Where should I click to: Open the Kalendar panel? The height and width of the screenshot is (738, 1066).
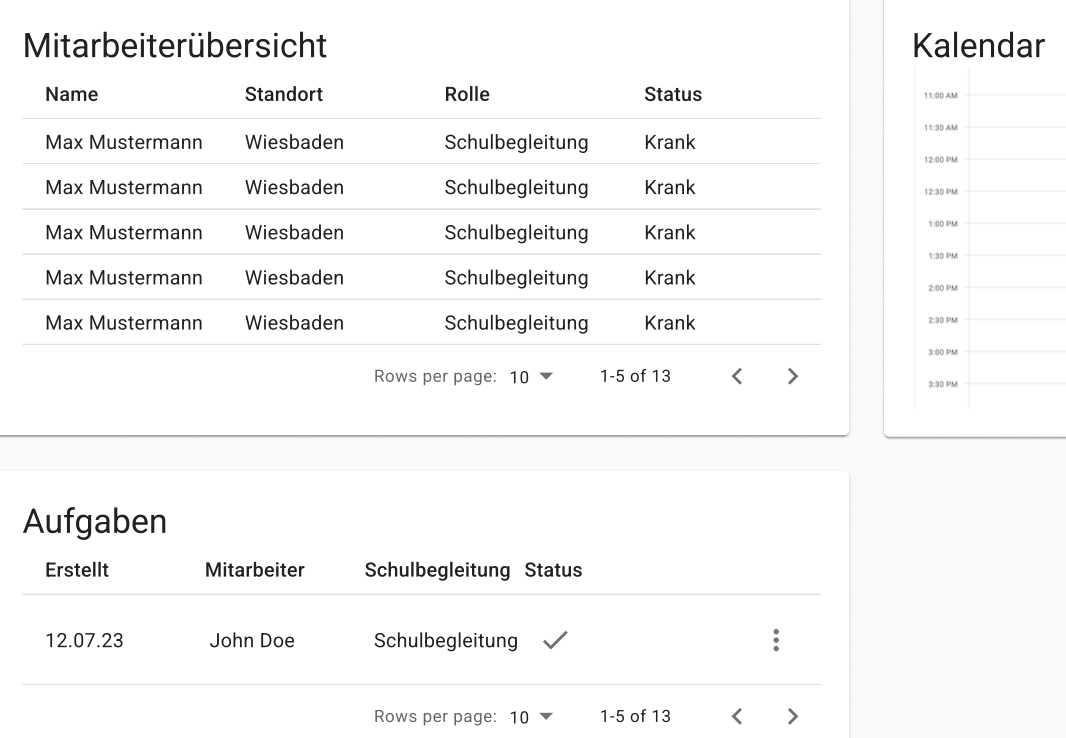(978, 45)
